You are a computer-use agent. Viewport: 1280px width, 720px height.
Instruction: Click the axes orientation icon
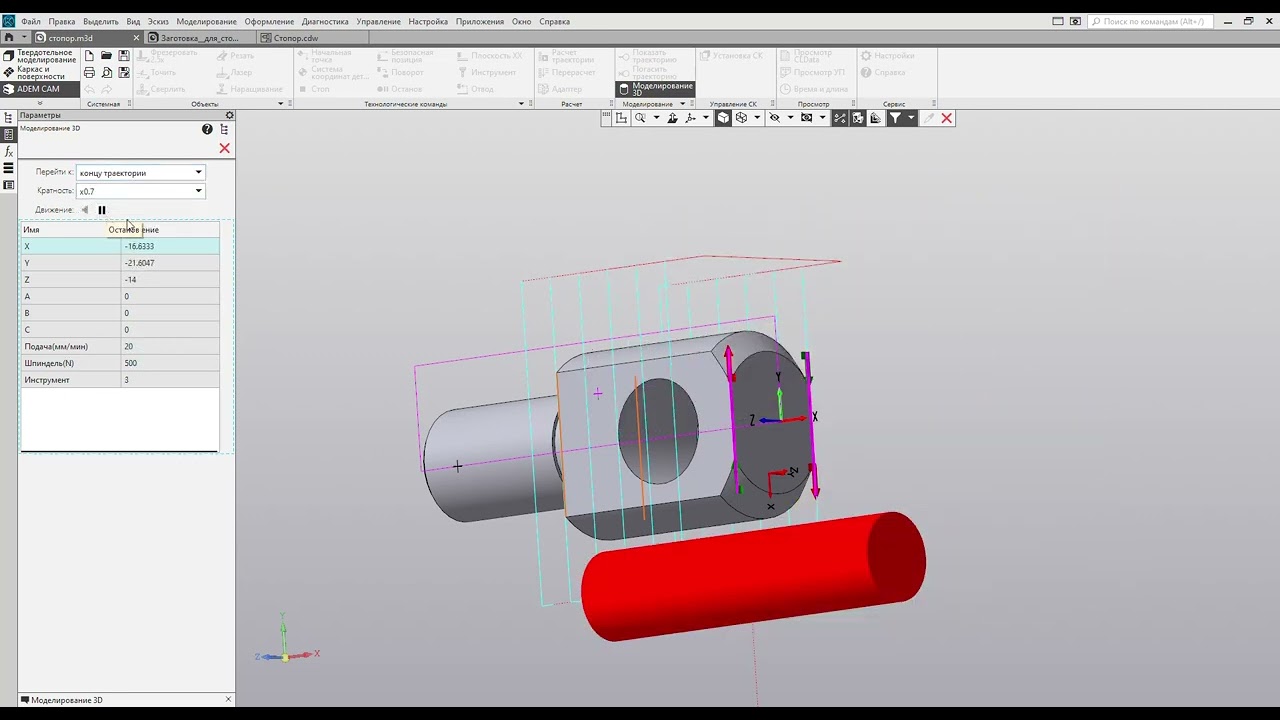[690, 118]
